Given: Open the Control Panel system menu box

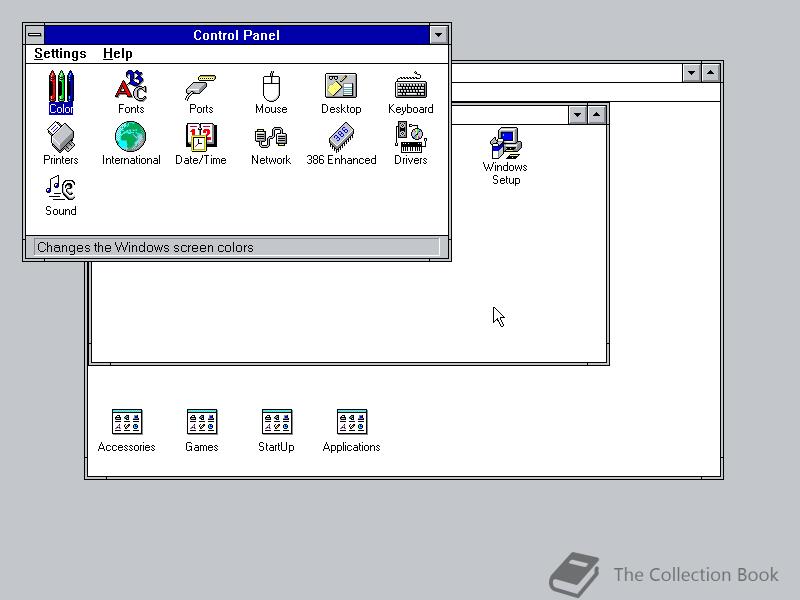Looking at the screenshot, I should (35, 35).
